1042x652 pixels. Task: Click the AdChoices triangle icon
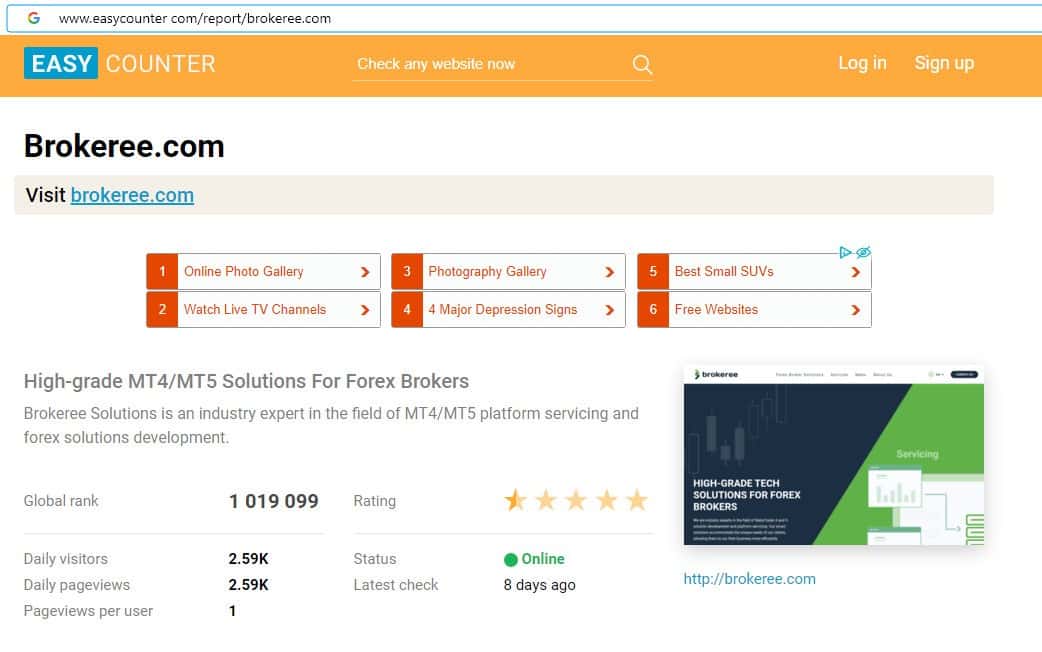coord(846,252)
